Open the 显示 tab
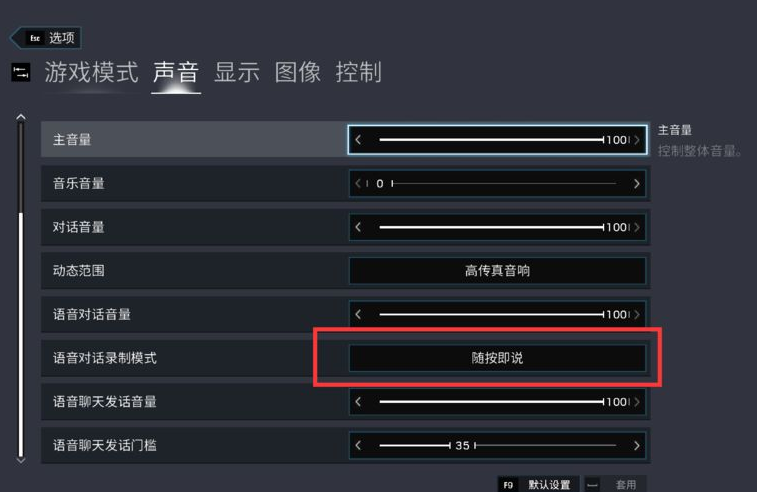The image size is (757, 492). [x=237, y=72]
